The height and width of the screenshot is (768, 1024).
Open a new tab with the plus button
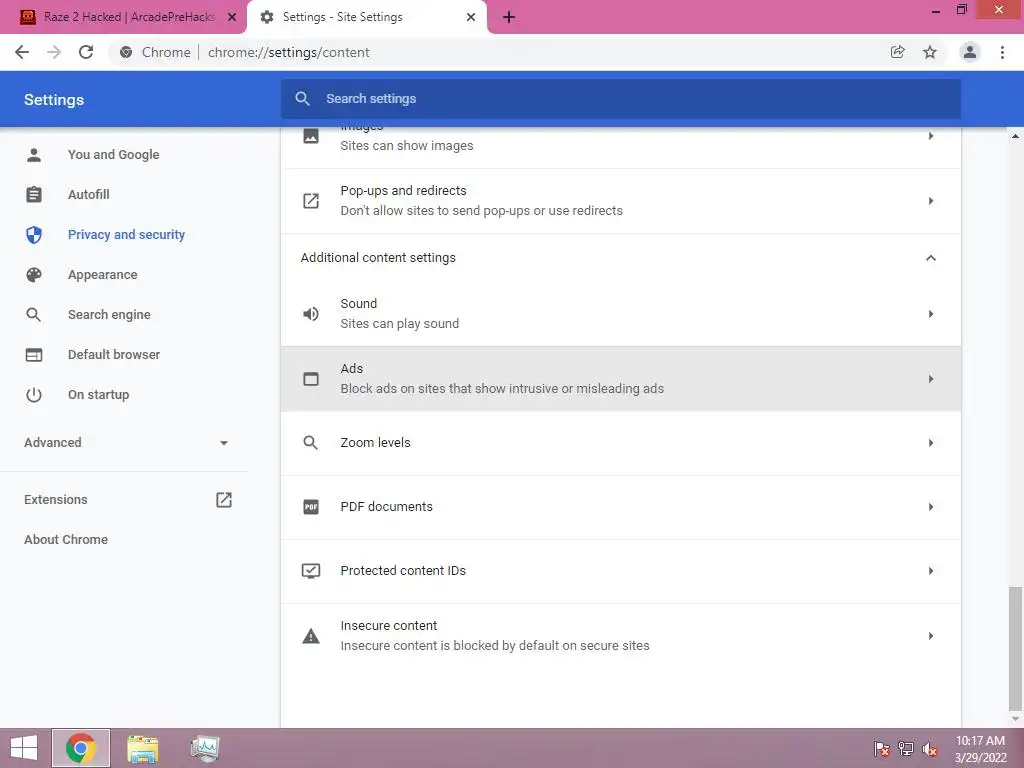click(x=509, y=17)
